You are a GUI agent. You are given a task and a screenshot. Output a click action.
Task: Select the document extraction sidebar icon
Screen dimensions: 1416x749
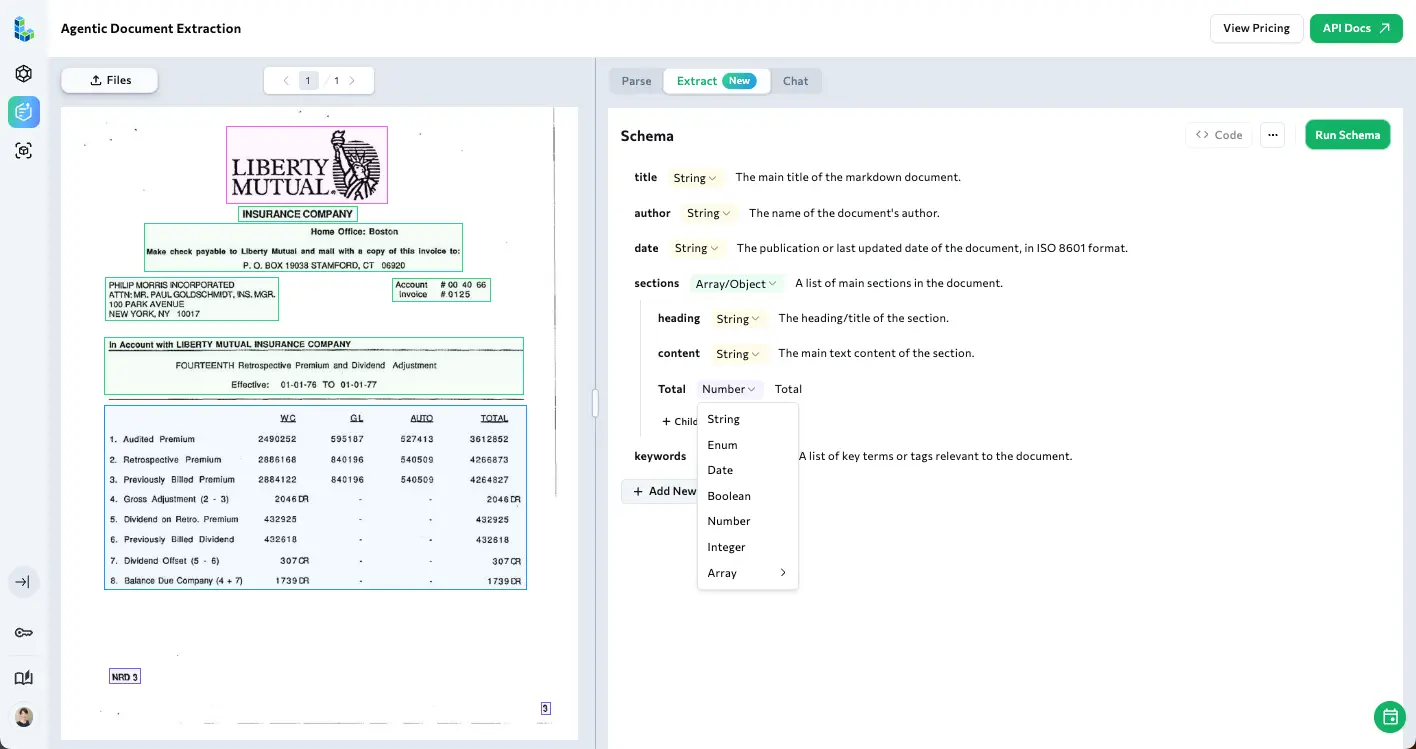point(24,112)
